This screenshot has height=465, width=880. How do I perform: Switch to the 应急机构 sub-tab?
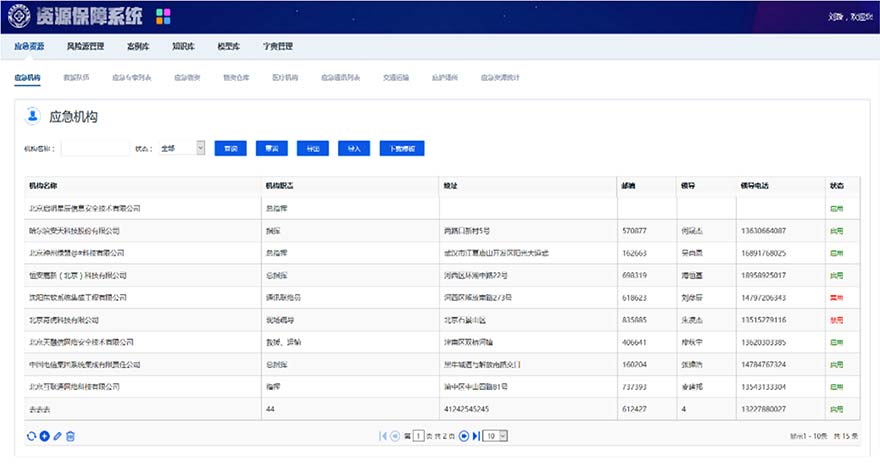point(28,77)
